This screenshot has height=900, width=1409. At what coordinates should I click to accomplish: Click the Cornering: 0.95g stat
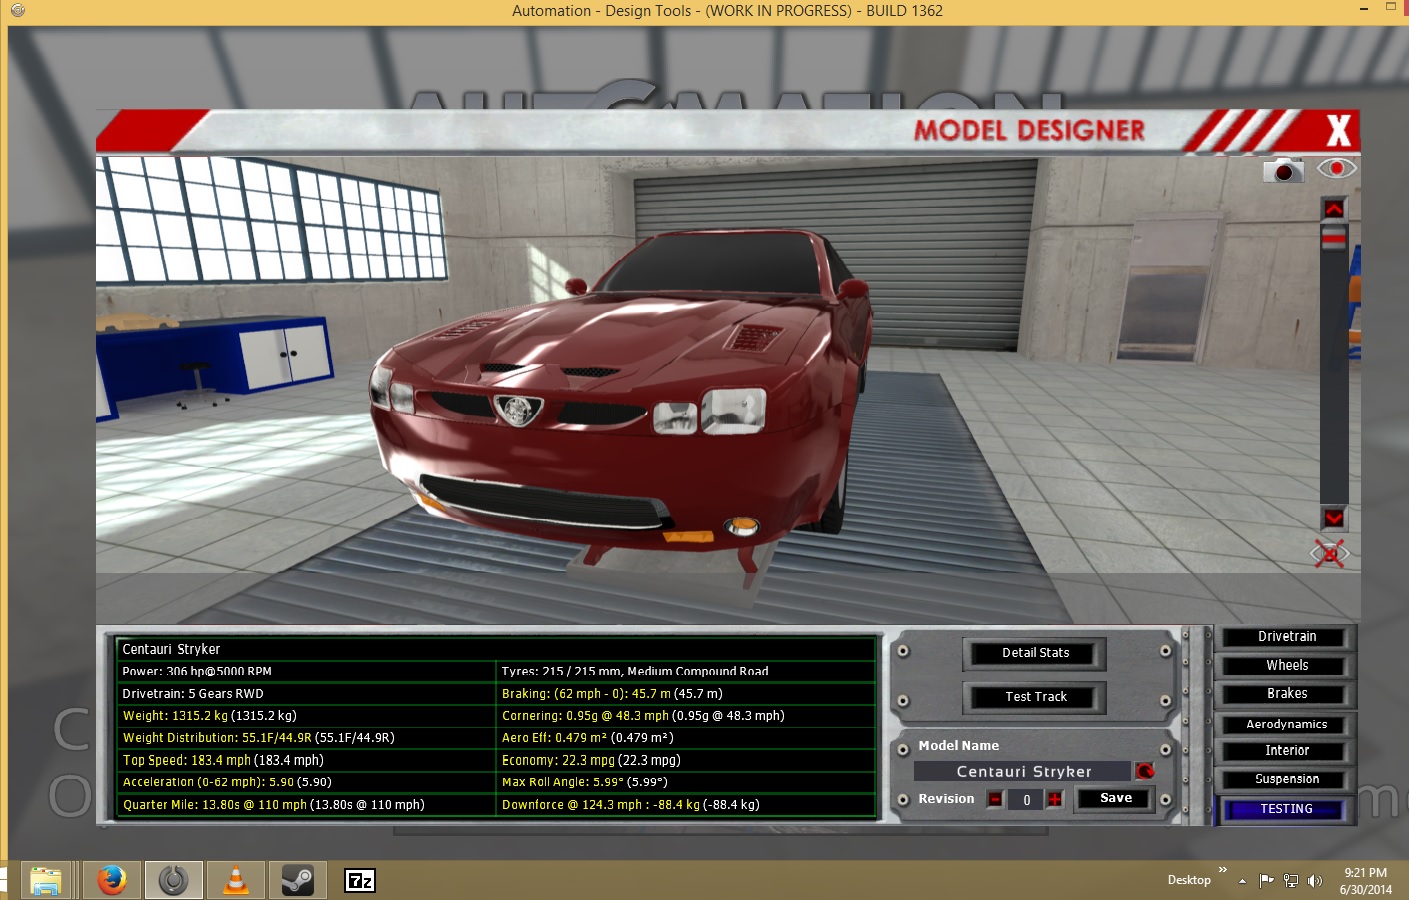point(643,715)
